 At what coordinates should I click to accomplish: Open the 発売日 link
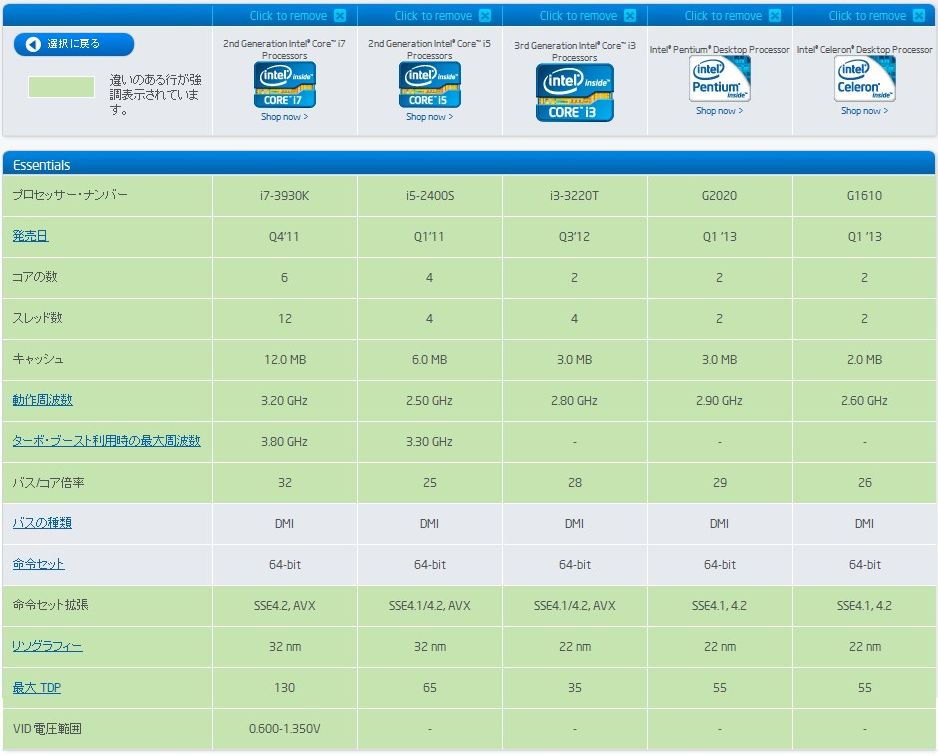click(30, 236)
